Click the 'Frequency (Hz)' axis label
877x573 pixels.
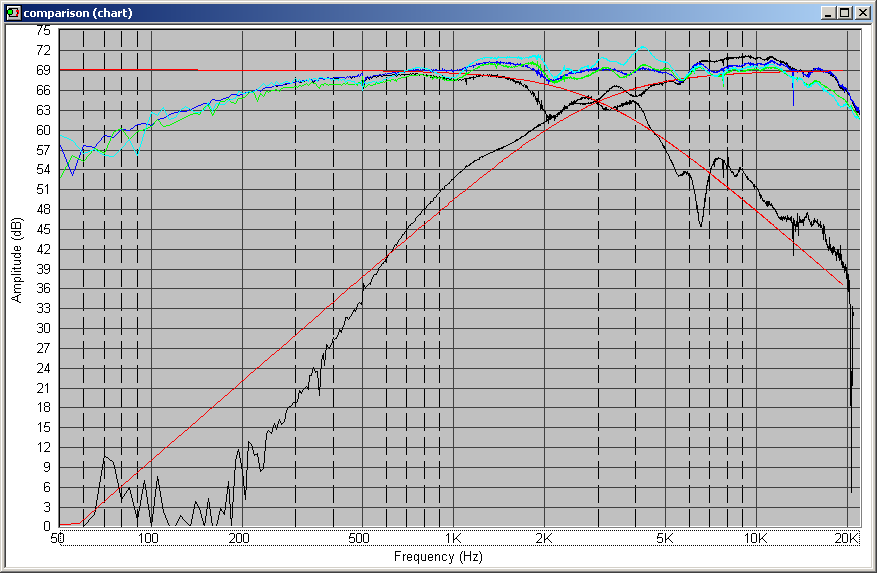(x=438, y=556)
